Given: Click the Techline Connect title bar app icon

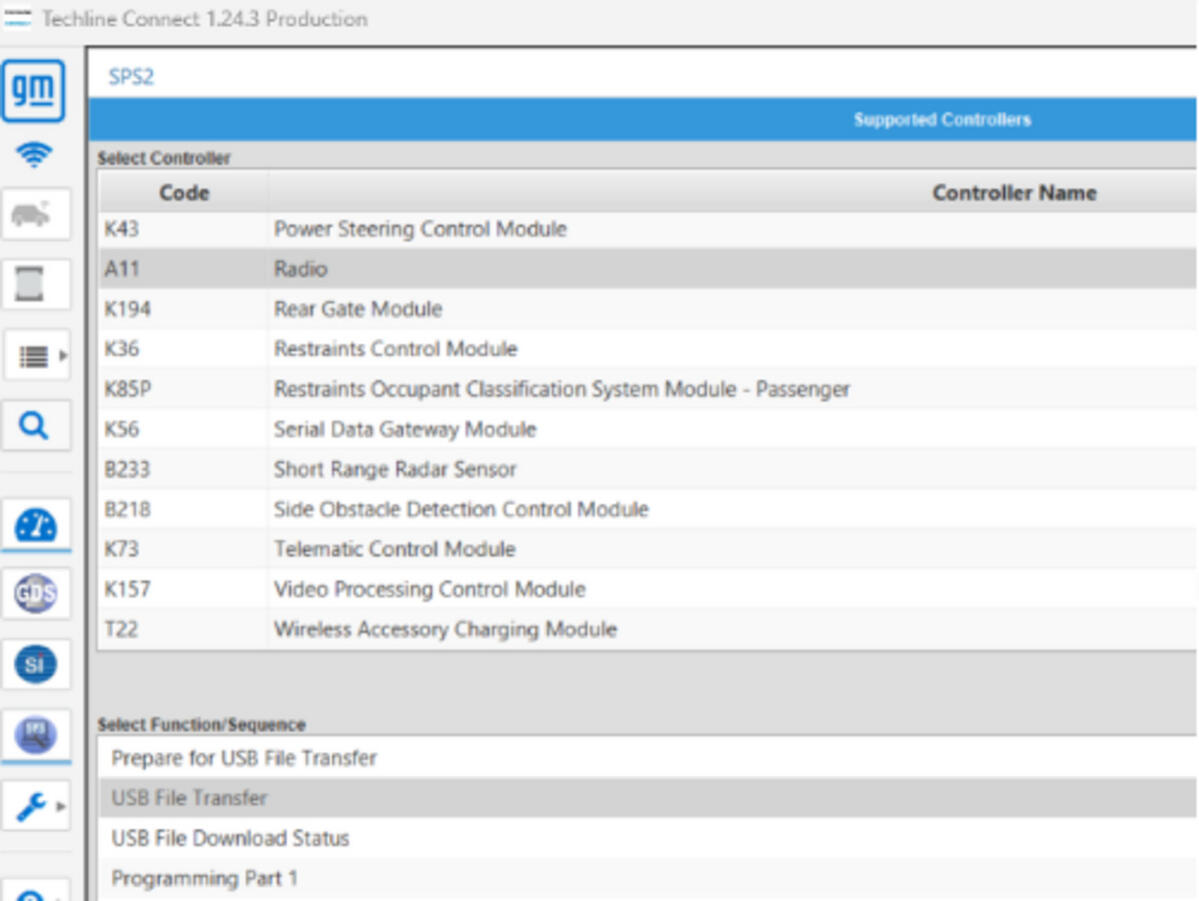Looking at the screenshot, I should pos(17,18).
